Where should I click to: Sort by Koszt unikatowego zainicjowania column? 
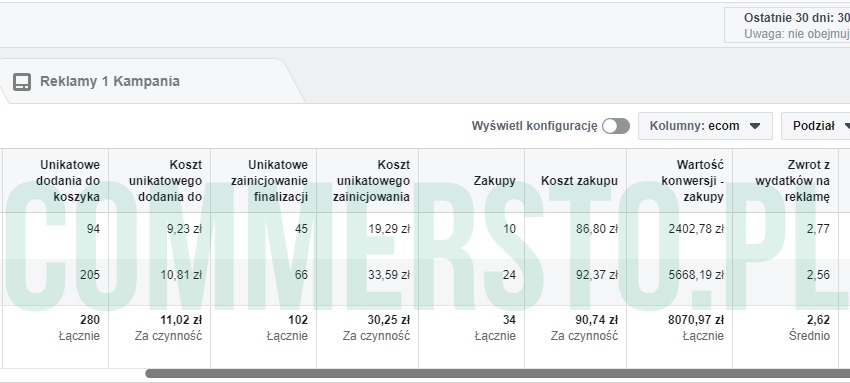click(368, 180)
